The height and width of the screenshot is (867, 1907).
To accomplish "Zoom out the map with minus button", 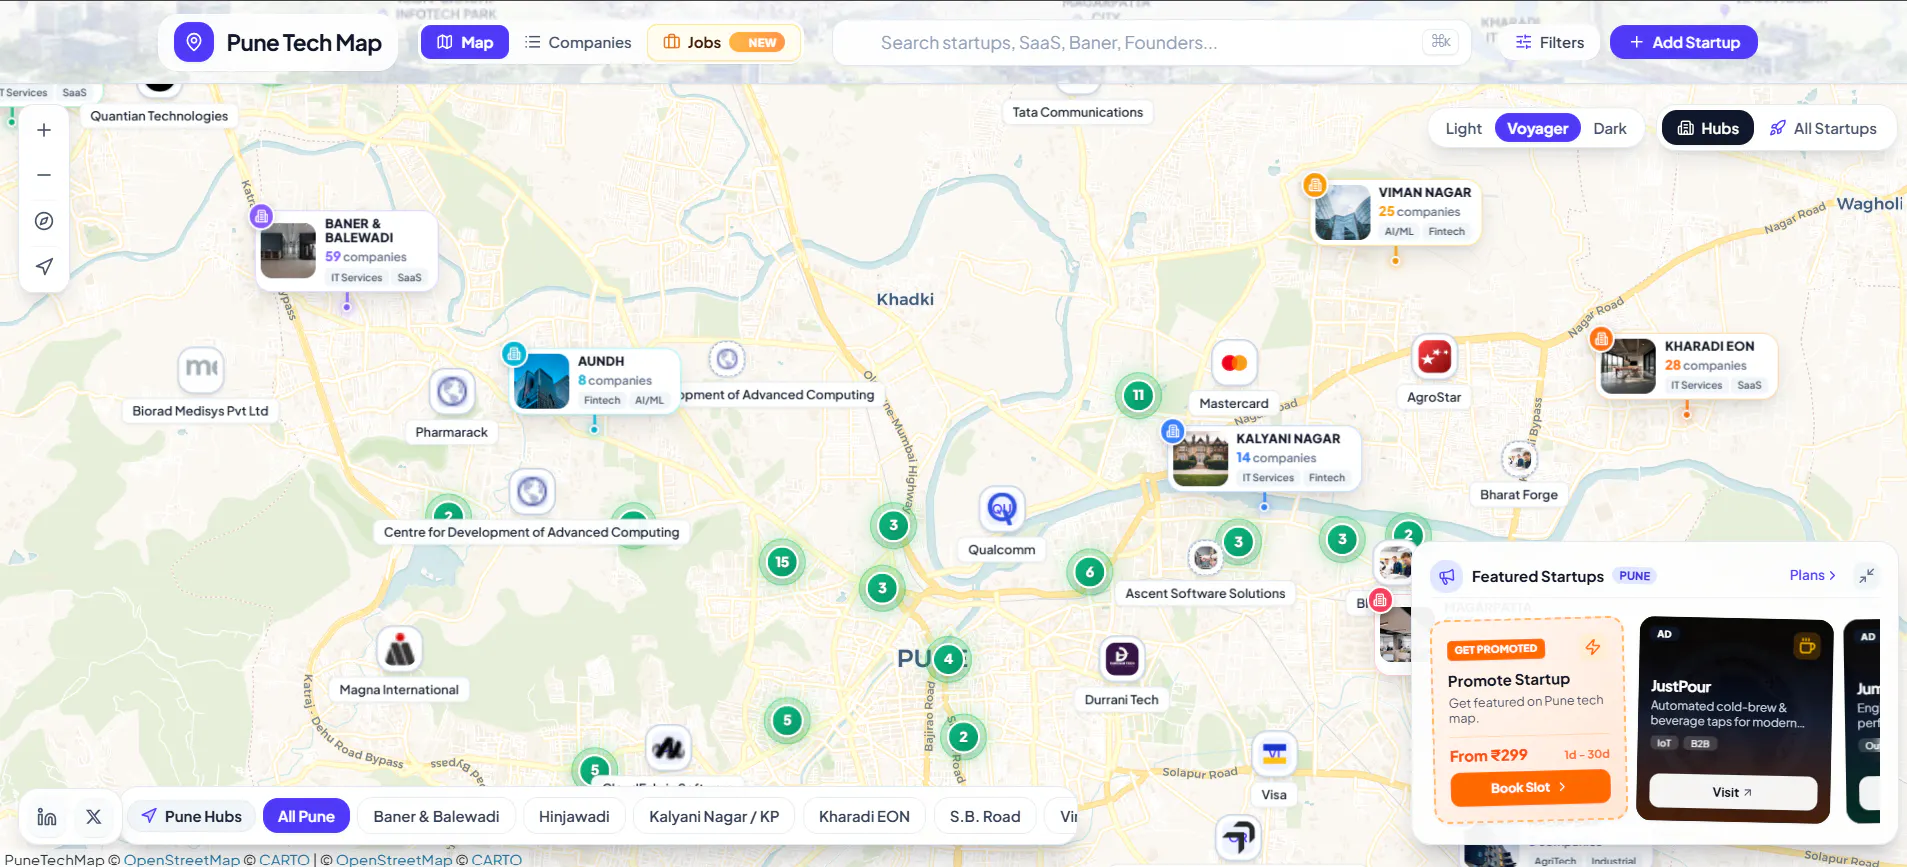I will [44, 175].
